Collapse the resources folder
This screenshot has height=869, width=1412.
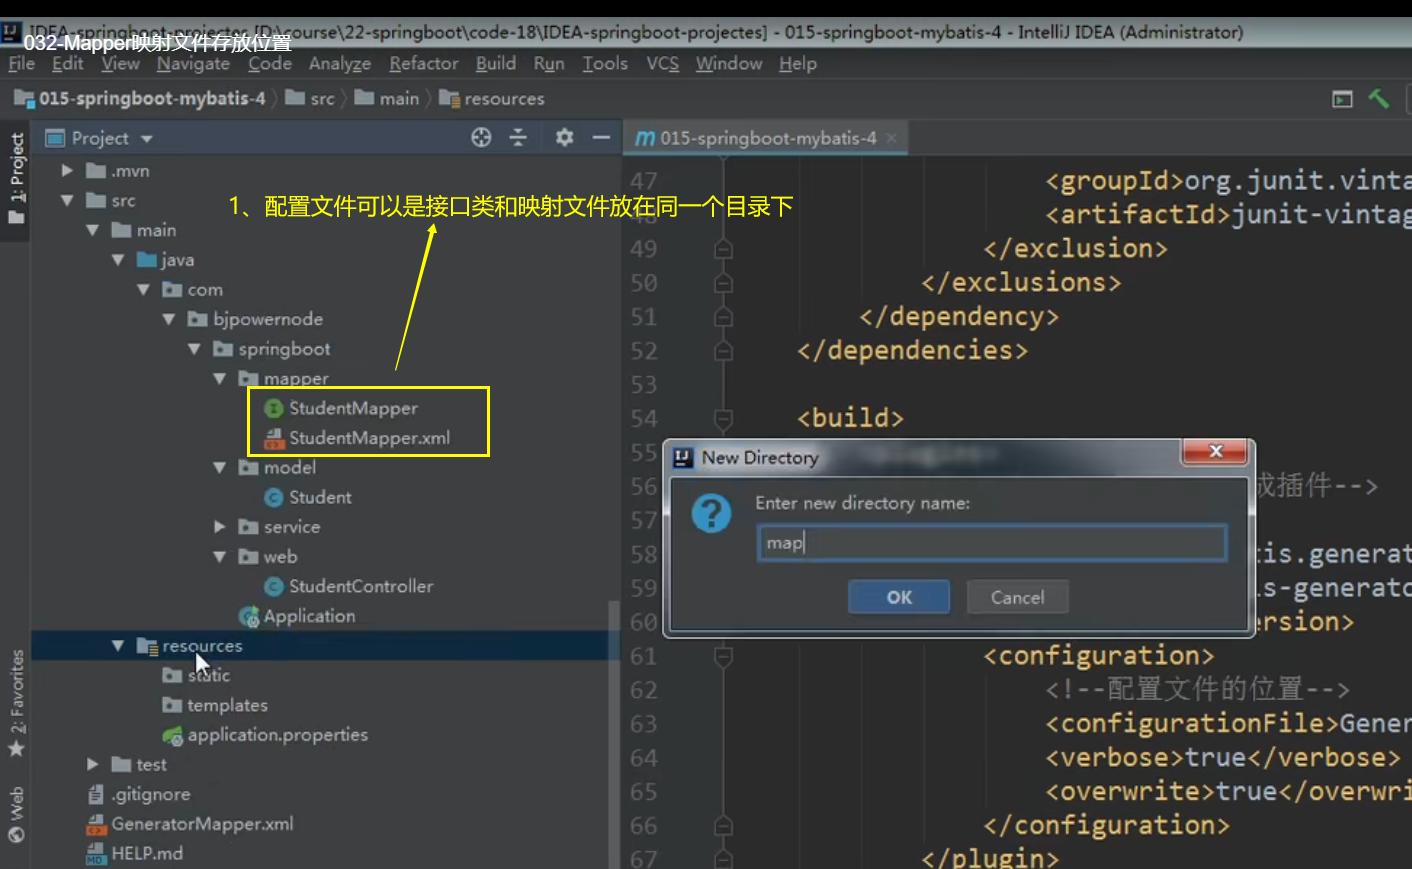[118, 646]
